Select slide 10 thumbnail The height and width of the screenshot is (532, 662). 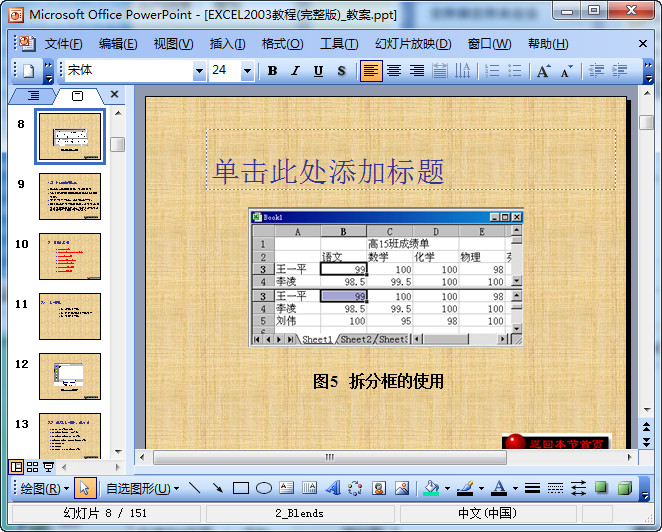70,256
